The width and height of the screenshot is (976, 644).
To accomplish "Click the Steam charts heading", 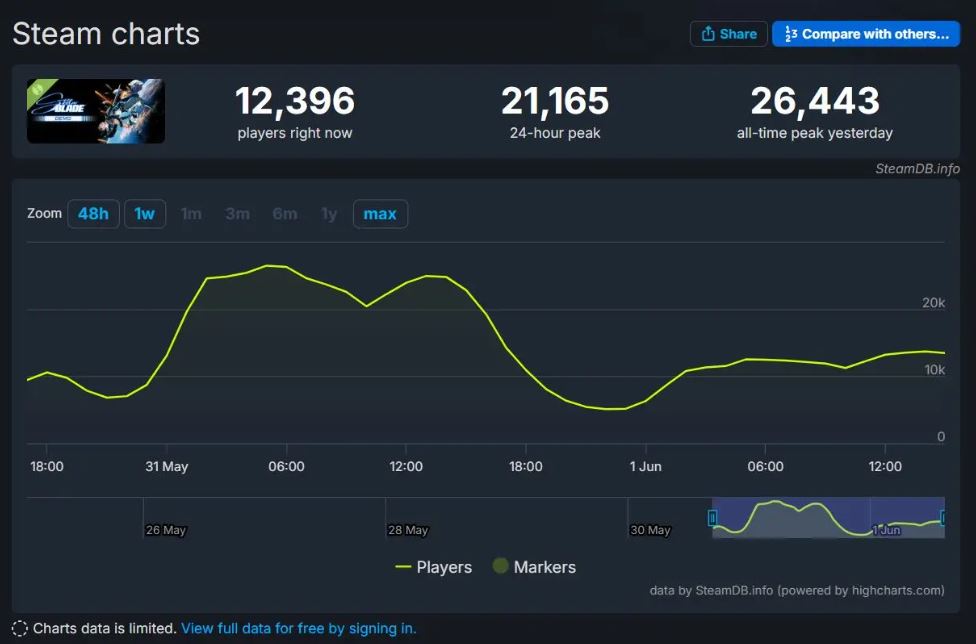I will tap(106, 34).
